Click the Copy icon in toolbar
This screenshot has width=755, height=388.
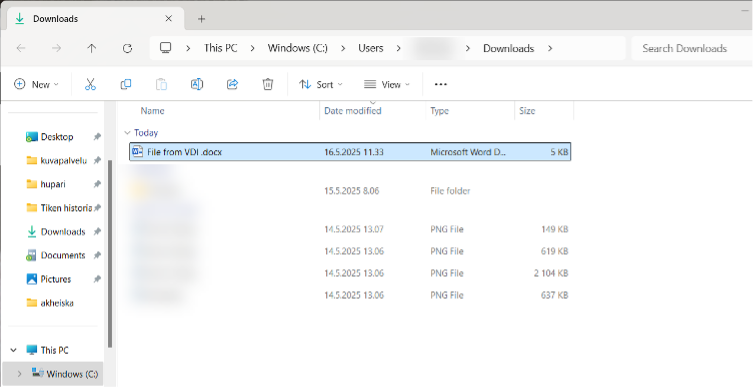point(126,84)
